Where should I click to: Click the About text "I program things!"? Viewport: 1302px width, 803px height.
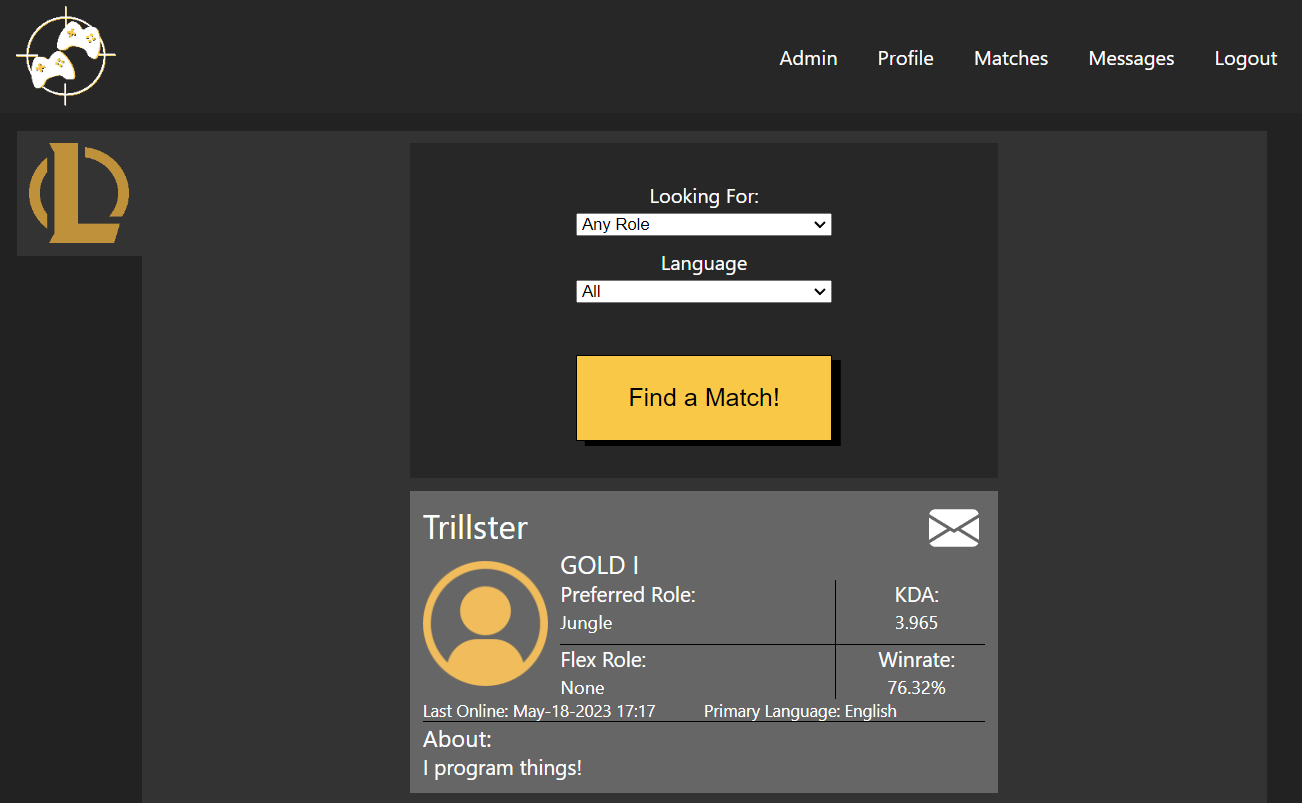[x=502, y=769]
